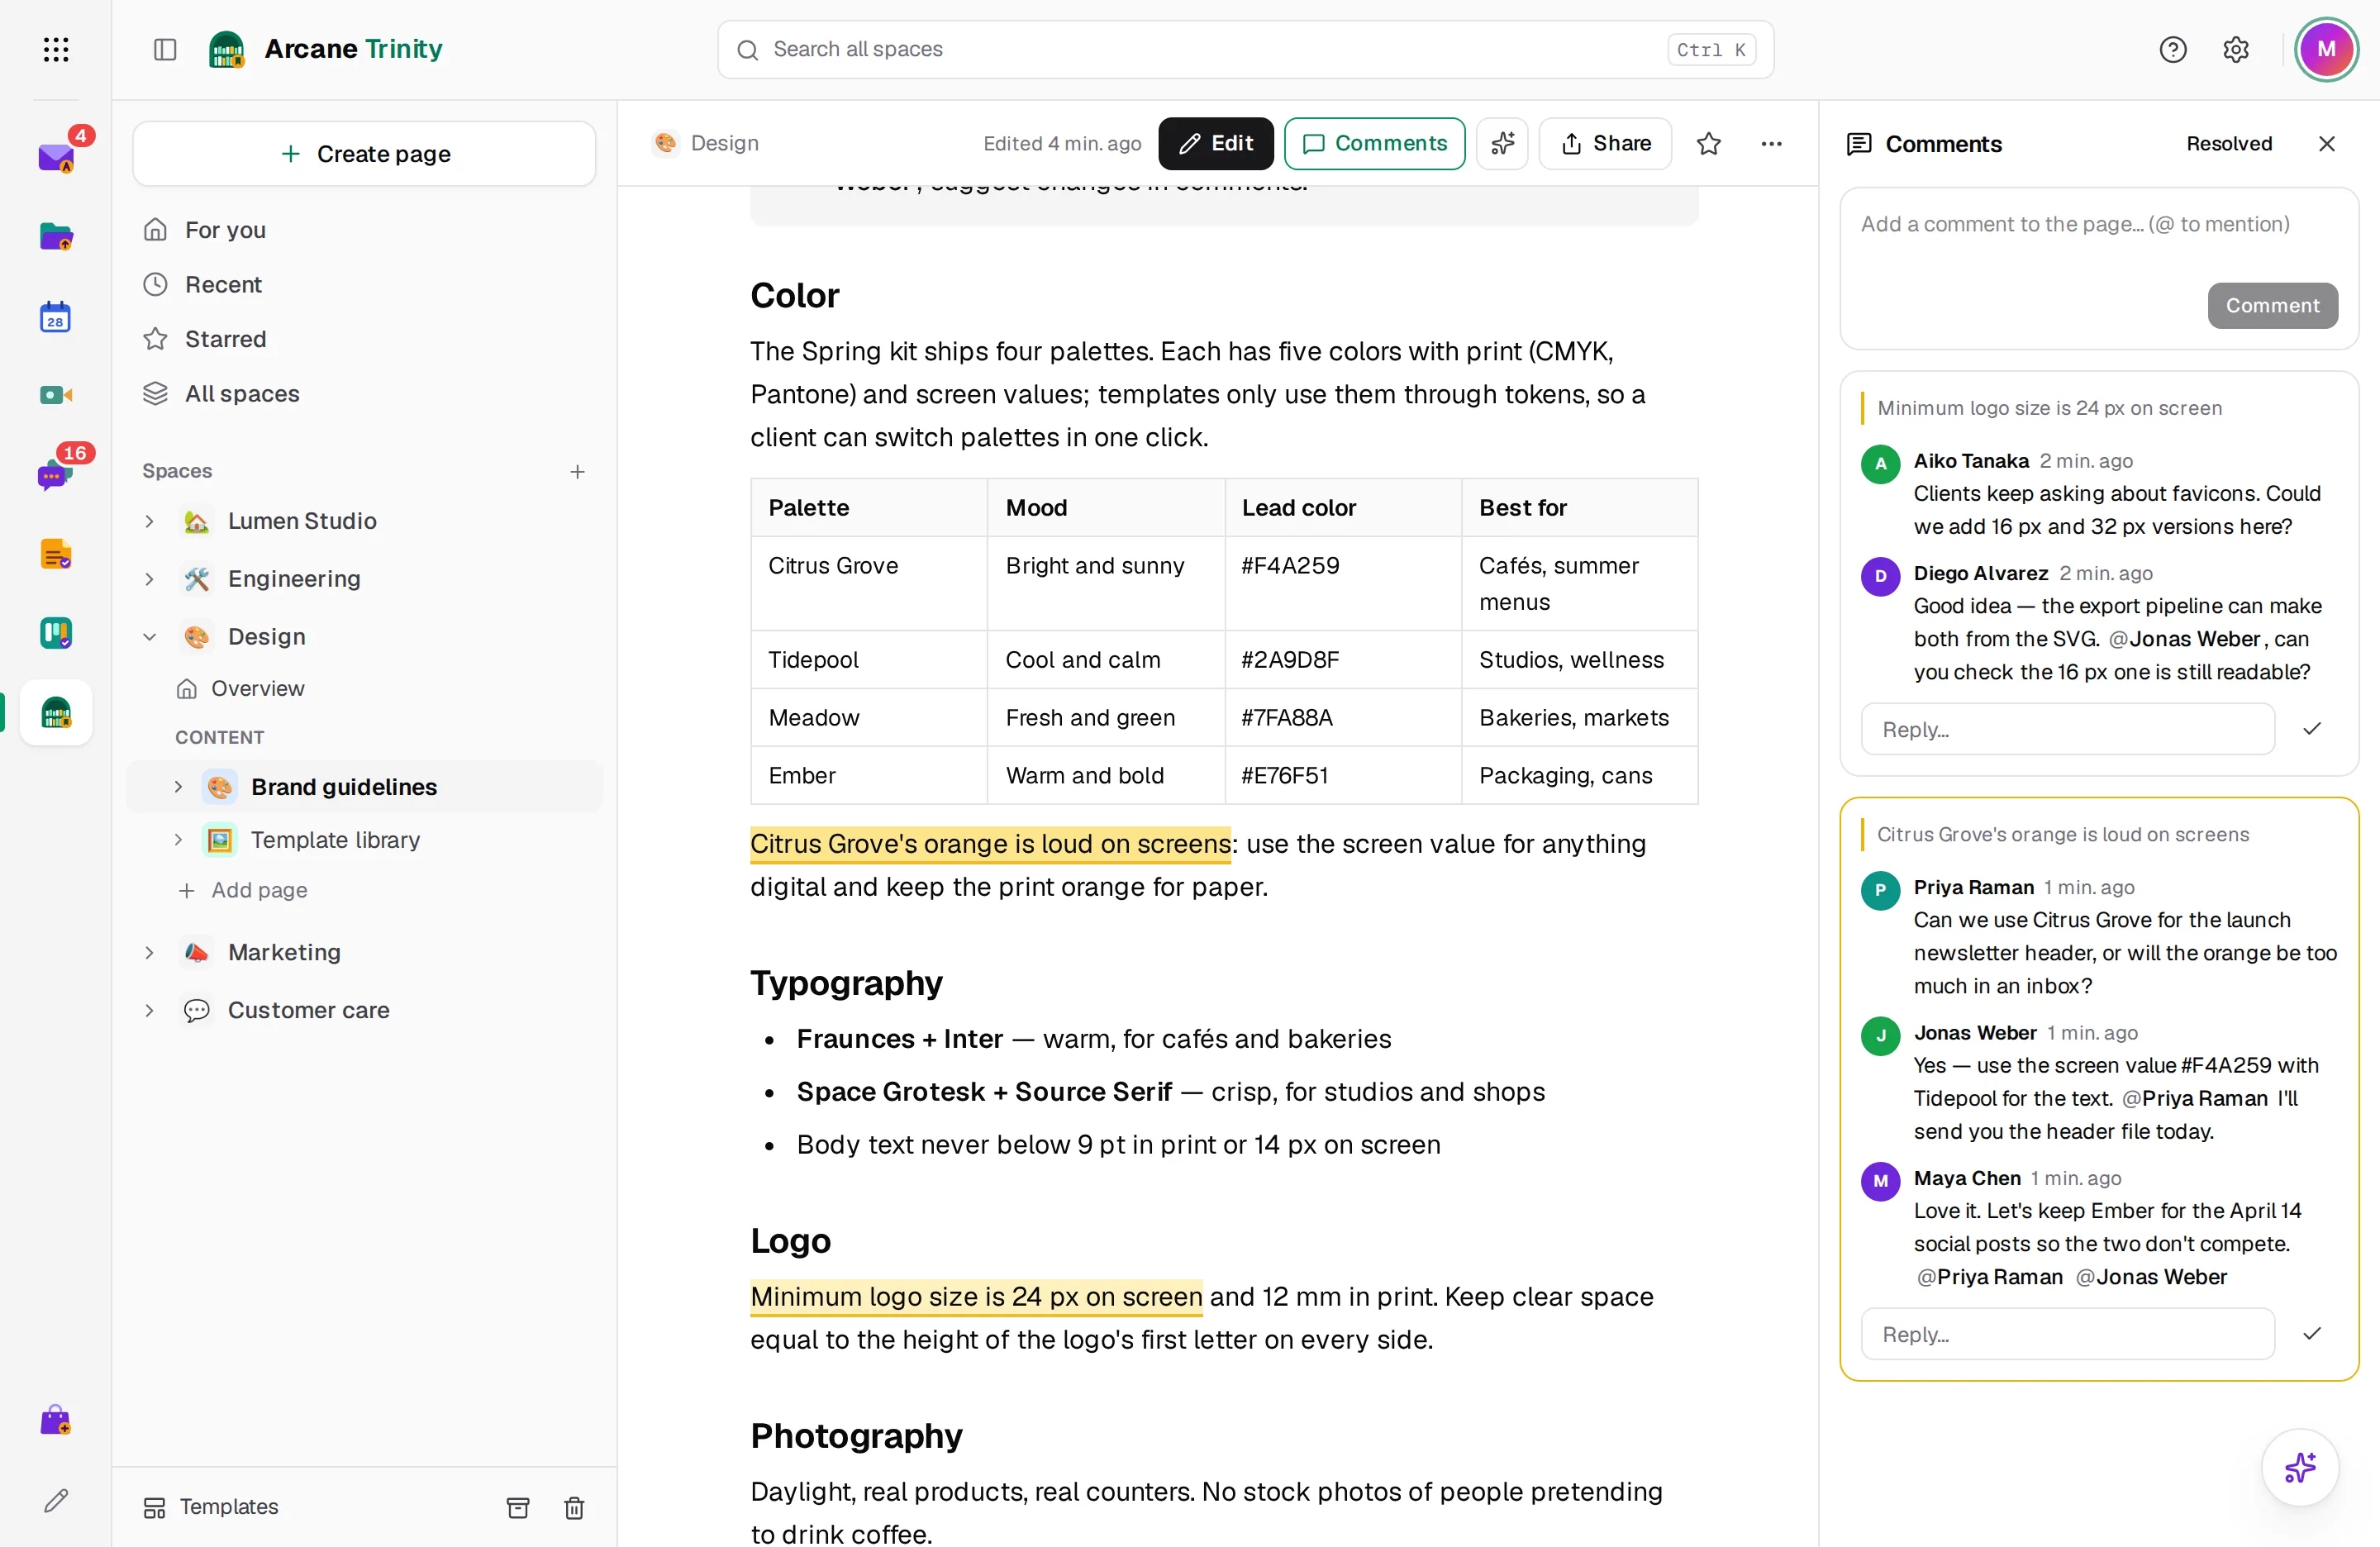The image size is (2380, 1547).
Task: Resolve the favicon logo size comment thread
Action: [x=2311, y=729]
